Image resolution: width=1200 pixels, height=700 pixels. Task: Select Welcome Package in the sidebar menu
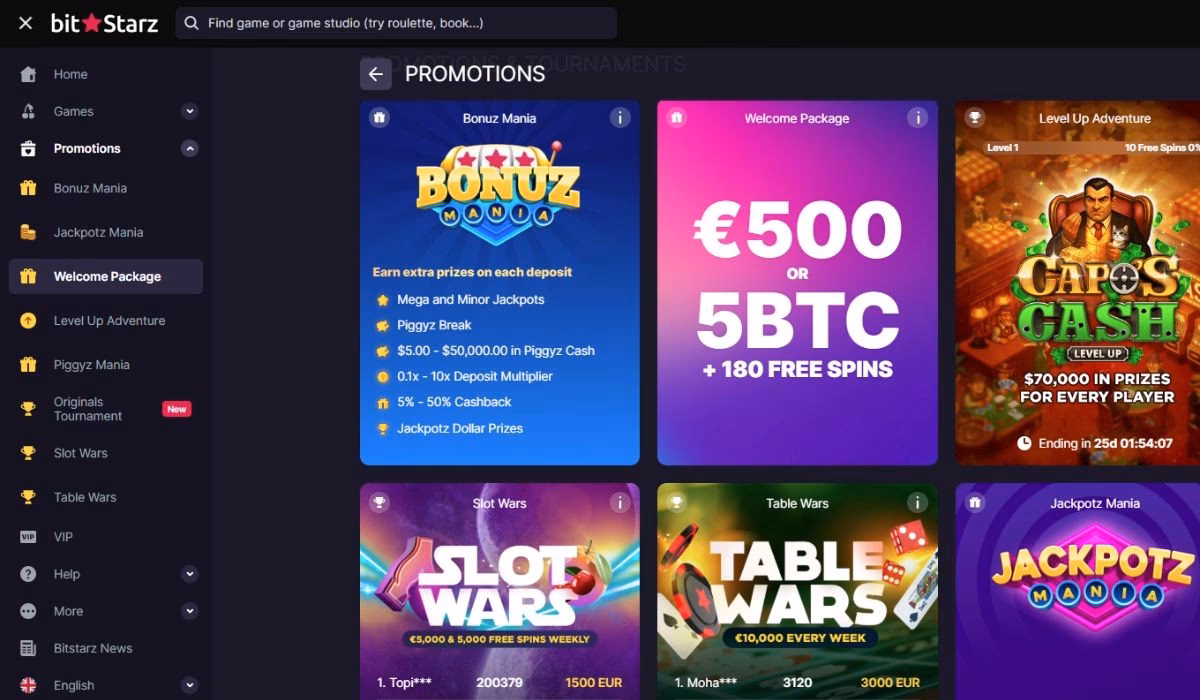pyautogui.click(x=104, y=276)
